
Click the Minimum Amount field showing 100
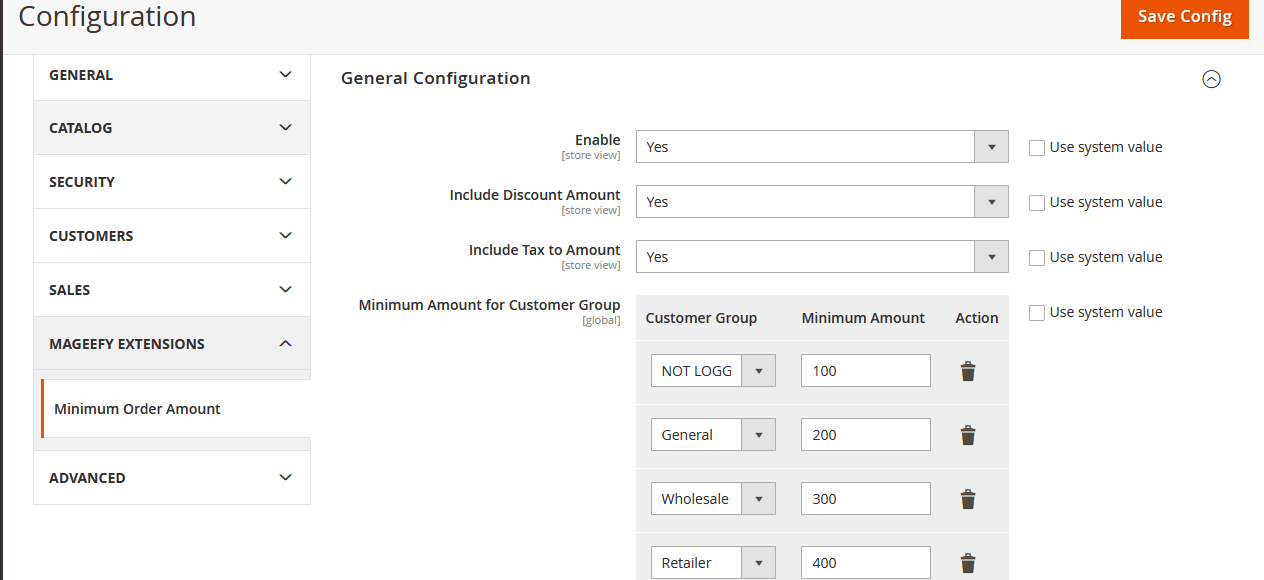tap(865, 370)
